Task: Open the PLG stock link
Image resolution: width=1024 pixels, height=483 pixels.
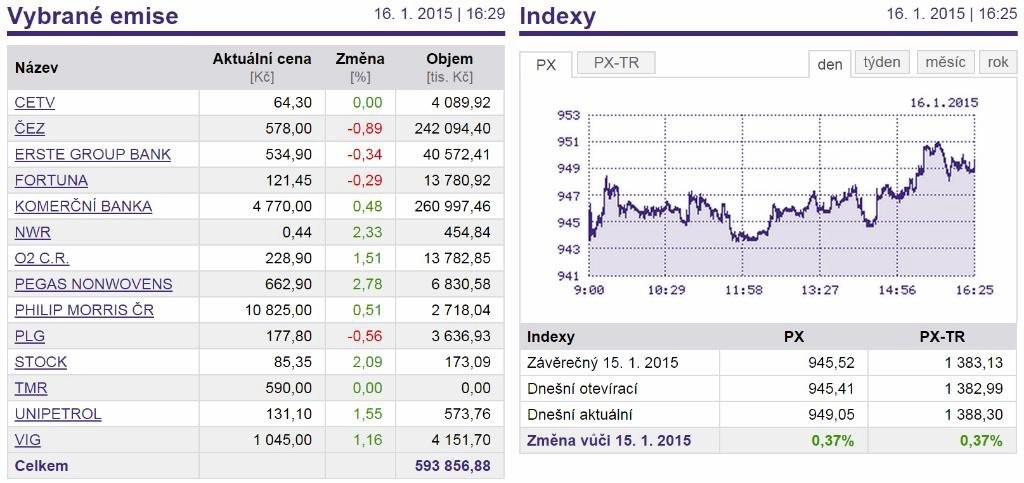Action: pyautogui.click(x=29, y=336)
